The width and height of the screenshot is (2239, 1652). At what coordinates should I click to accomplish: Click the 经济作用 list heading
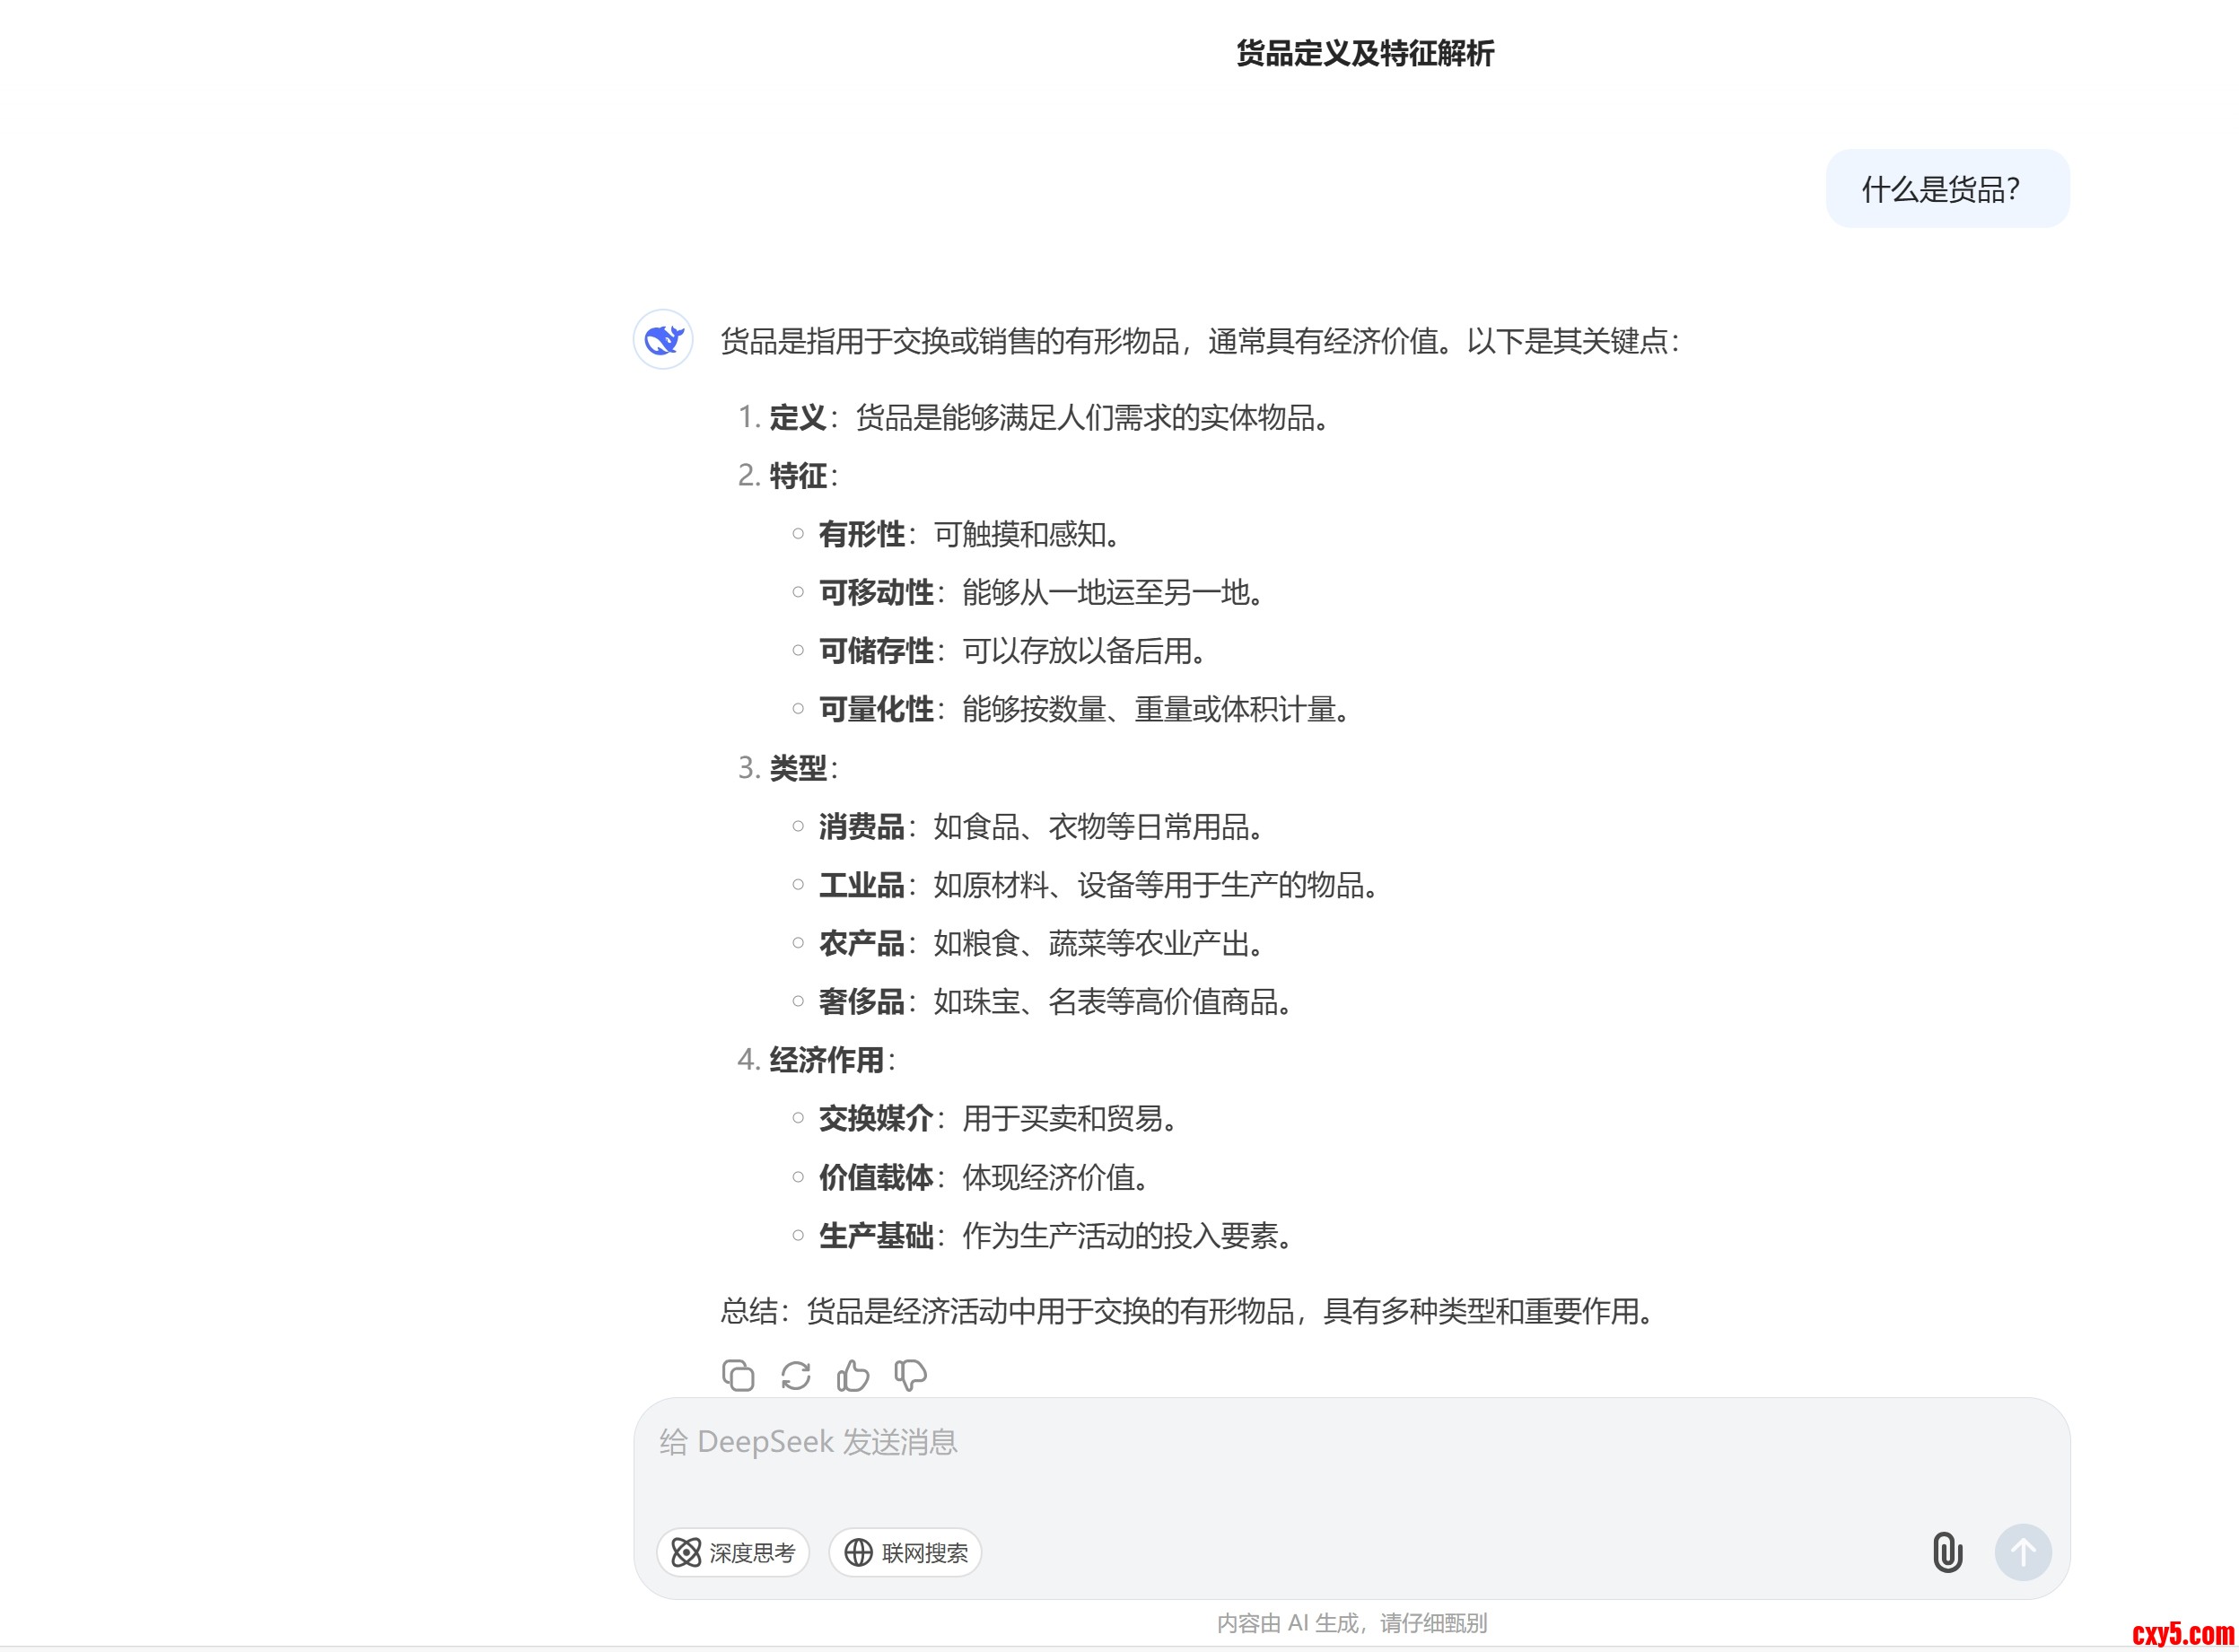click(826, 1060)
